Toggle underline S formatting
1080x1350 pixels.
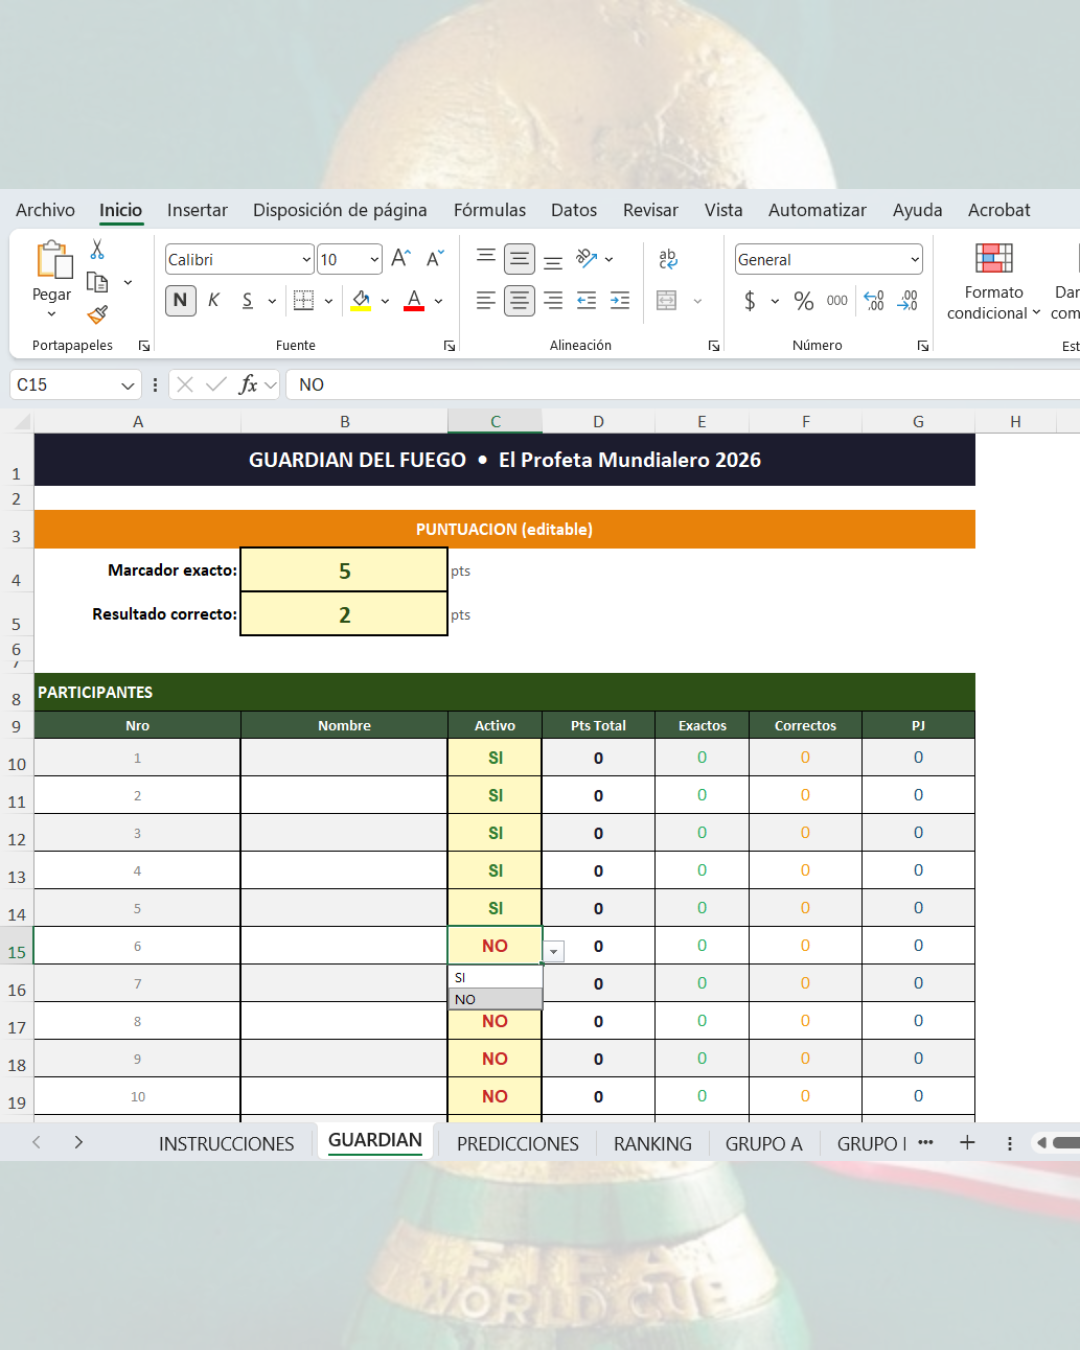(247, 300)
